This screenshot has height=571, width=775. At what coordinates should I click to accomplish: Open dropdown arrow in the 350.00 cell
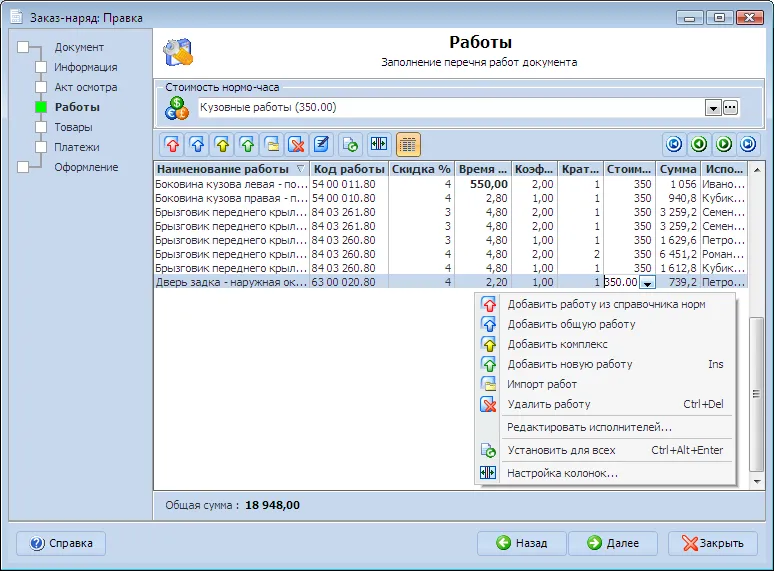(x=647, y=282)
